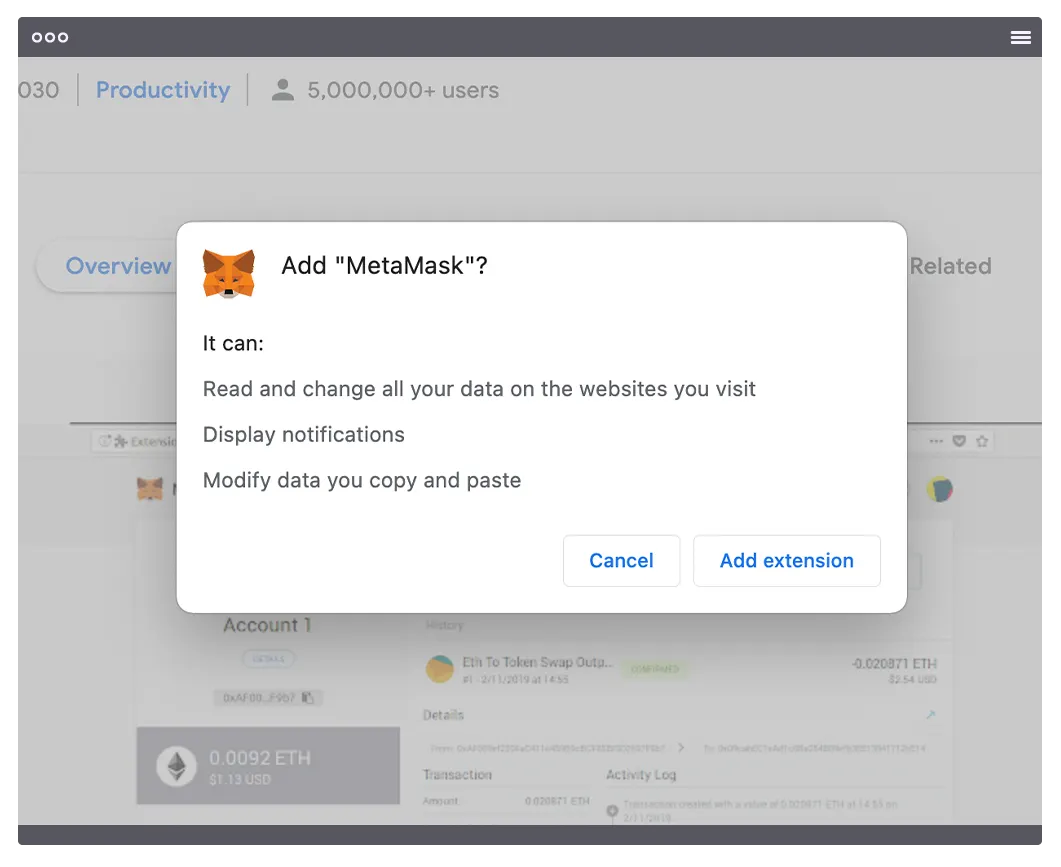Click the Activity Log heading
The width and height of the screenshot is (1061, 867).
(641, 774)
